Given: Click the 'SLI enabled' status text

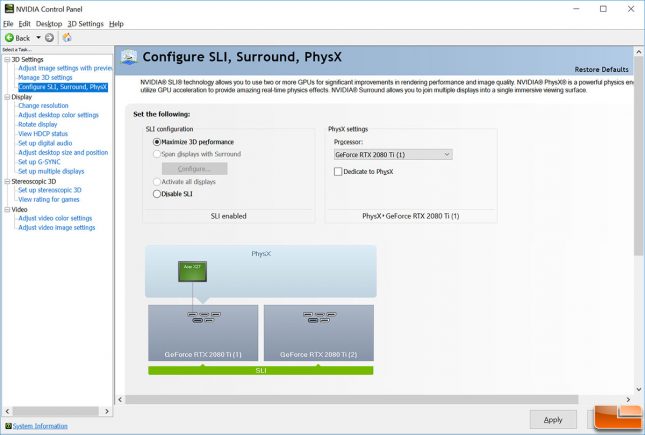Looking at the screenshot, I should pos(229,216).
